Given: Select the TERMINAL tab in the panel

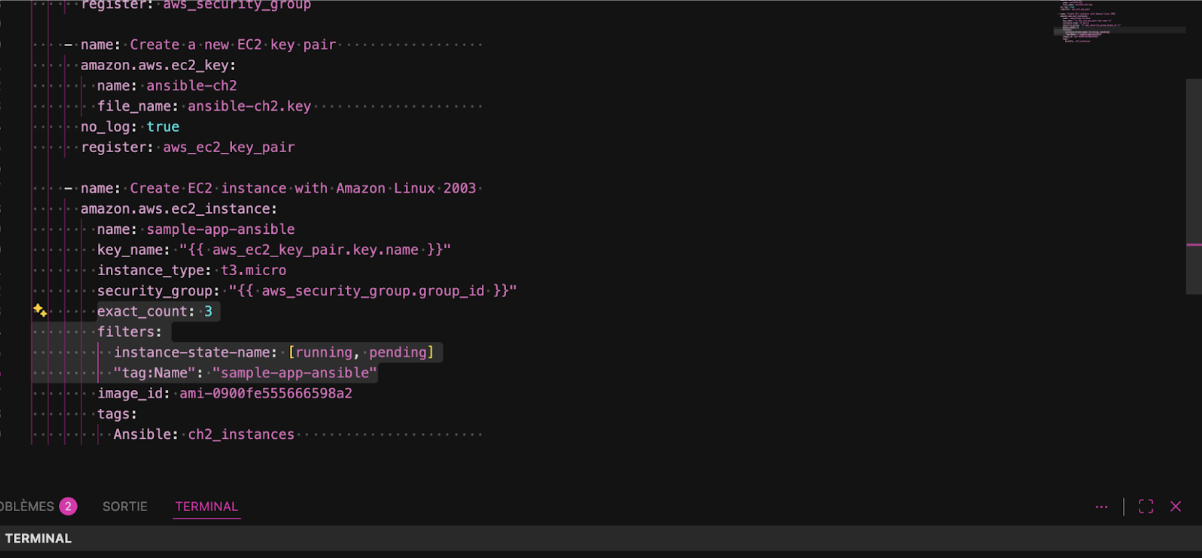Looking at the screenshot, I should (x=206, y=507).
